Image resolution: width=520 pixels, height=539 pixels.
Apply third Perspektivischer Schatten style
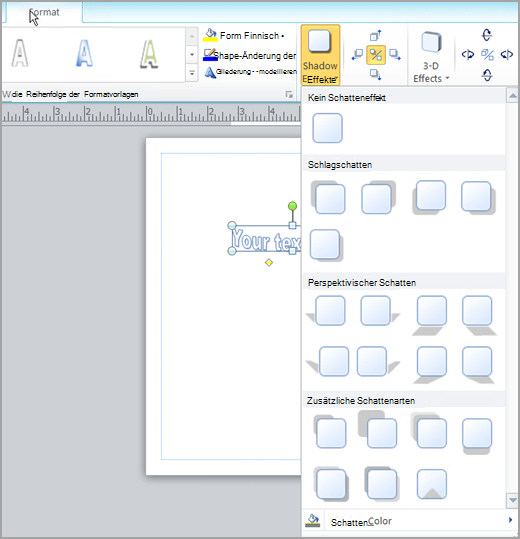[x=430, y=315]
